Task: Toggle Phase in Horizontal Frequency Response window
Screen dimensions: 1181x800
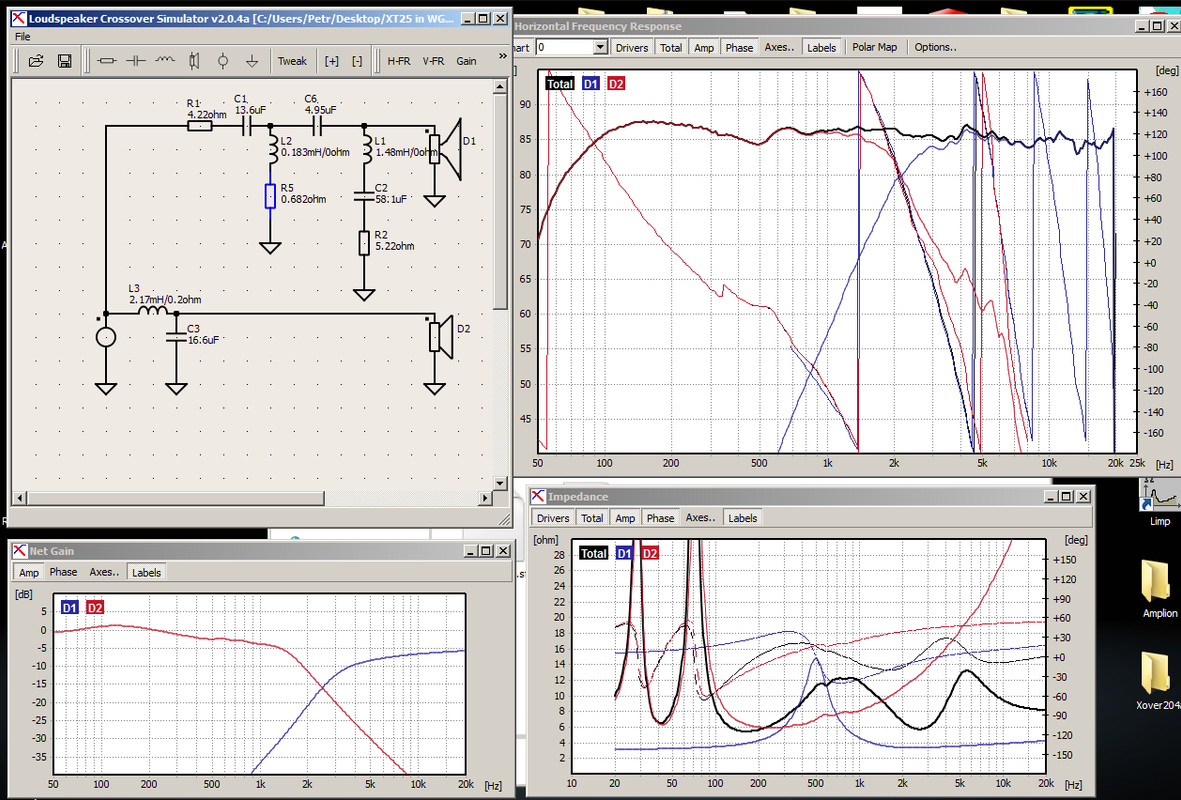Action: tap(739, 47)
